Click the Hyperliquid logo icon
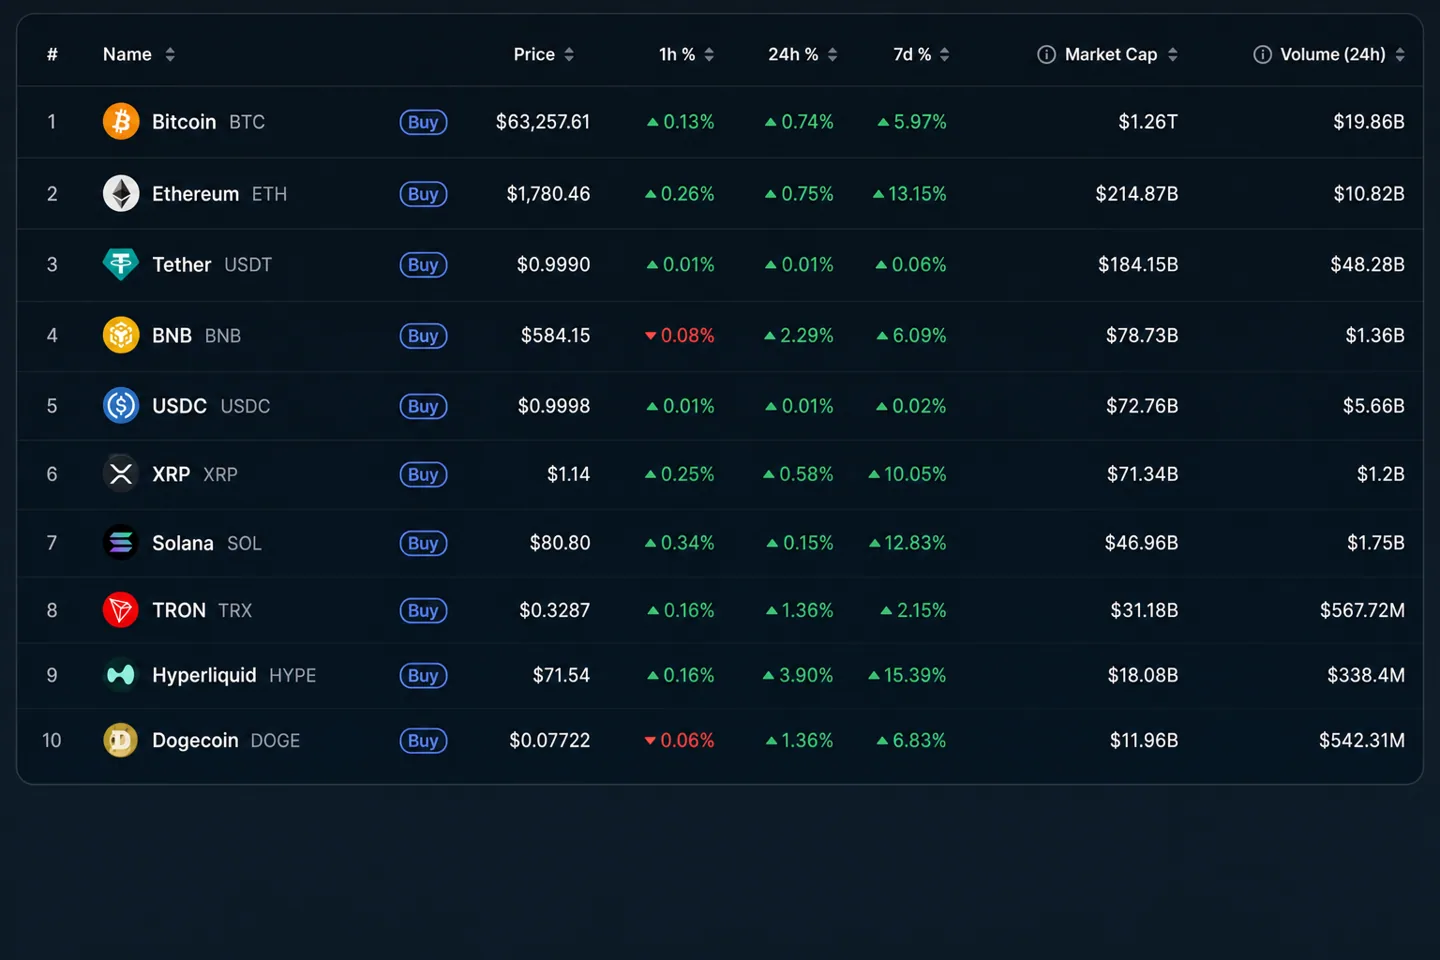This screenshot has width=1440, height=960. click(x=121, y=676)
